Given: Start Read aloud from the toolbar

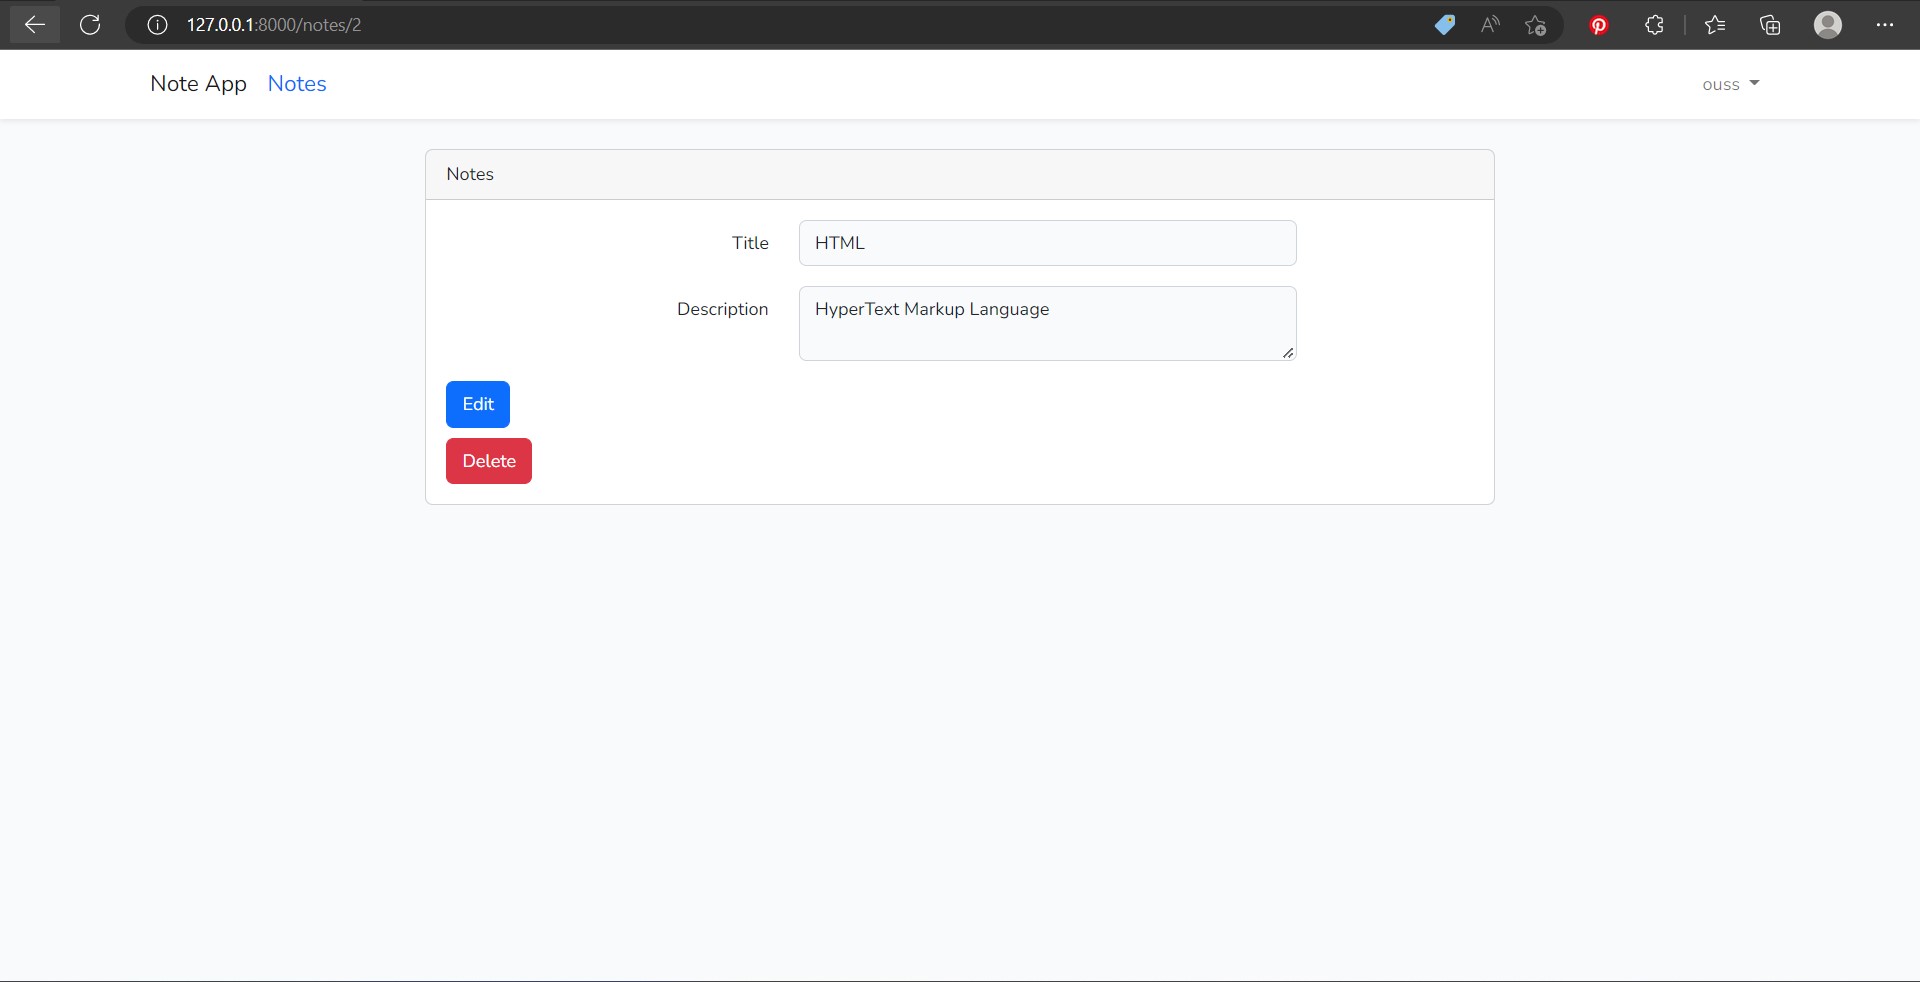Looking at the screenshot, I should [1489, 25].
